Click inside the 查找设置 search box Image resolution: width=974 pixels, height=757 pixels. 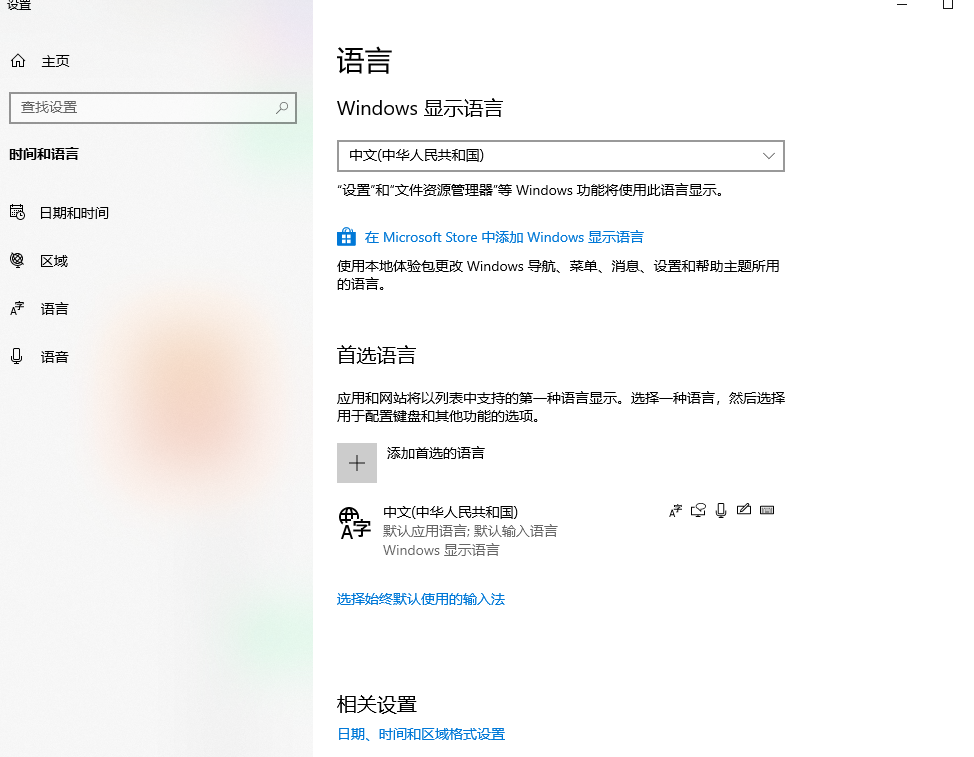140,108
